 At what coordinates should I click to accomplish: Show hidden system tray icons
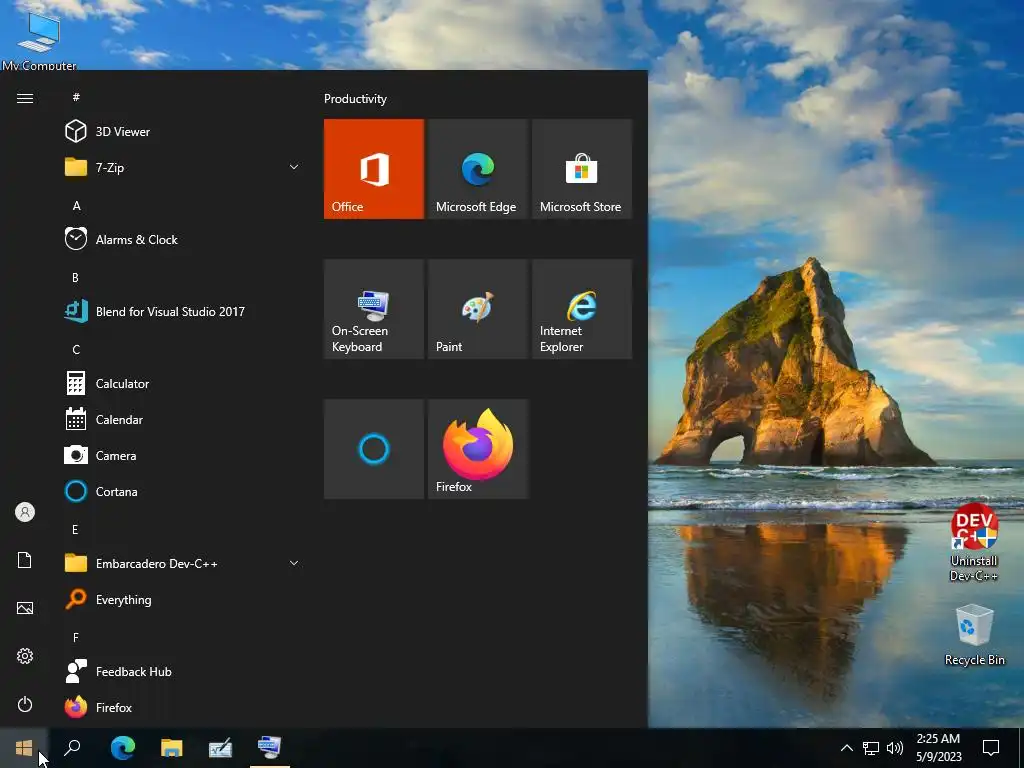click(846, 748)
